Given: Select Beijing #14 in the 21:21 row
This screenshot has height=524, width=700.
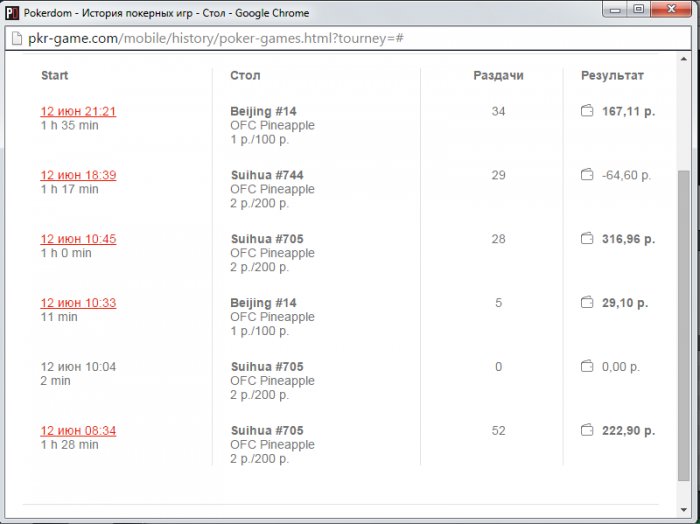Looking at the screenshot, I should 263,111.
